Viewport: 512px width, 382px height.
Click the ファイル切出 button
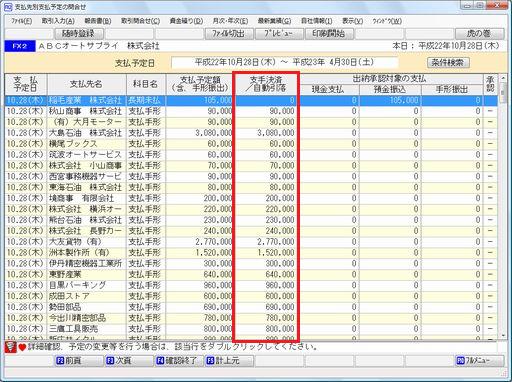(229, 34)
